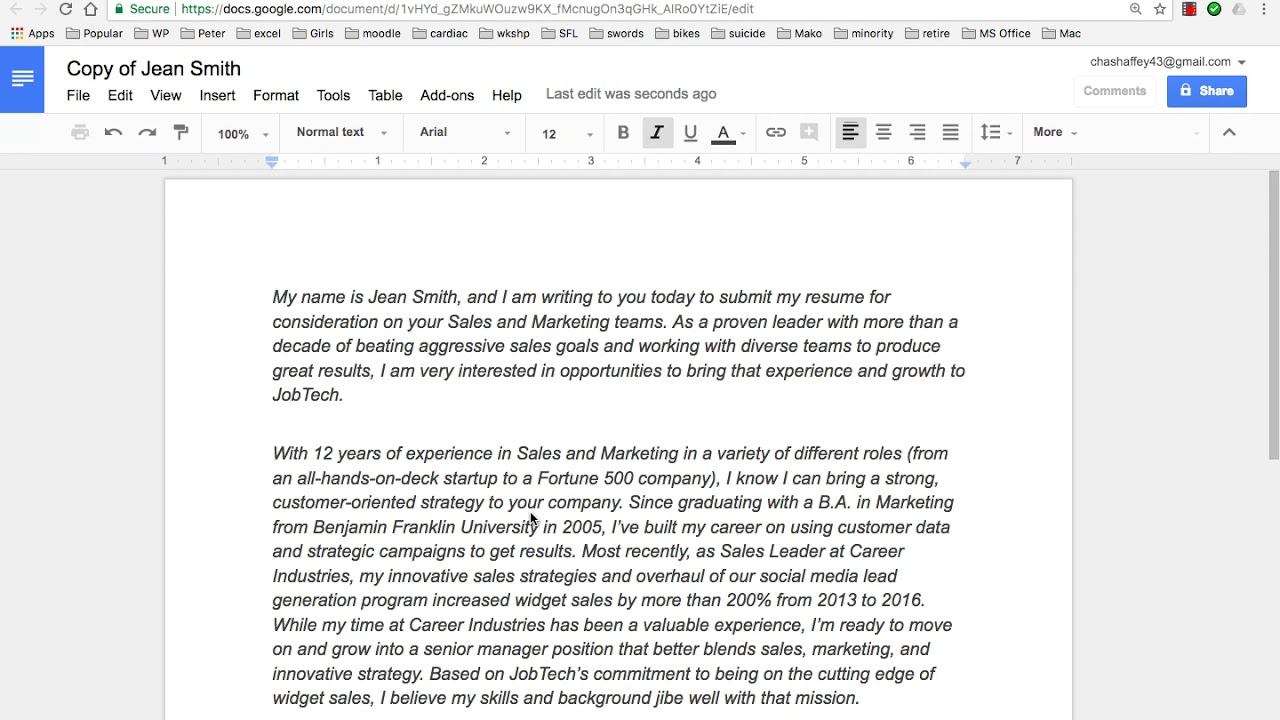Click the document title Copy of Jean Smith

[154, 69]
